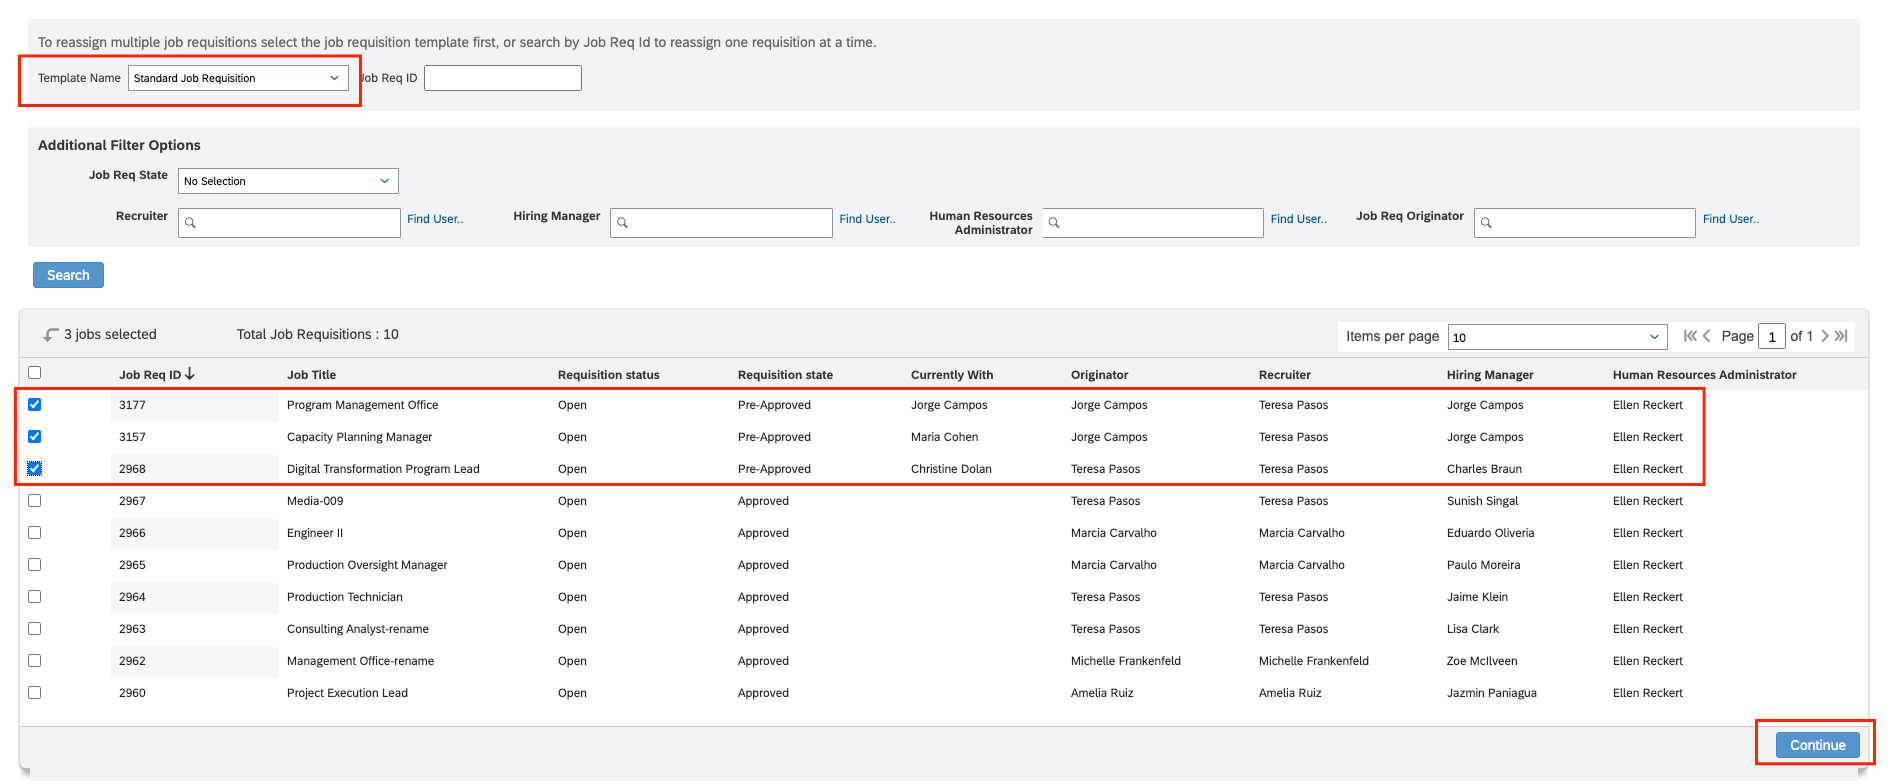This screenshot has height=784, width=1890.
Task: Select checkbox for Media-009 requisition
Action: (x=35, y=501)
